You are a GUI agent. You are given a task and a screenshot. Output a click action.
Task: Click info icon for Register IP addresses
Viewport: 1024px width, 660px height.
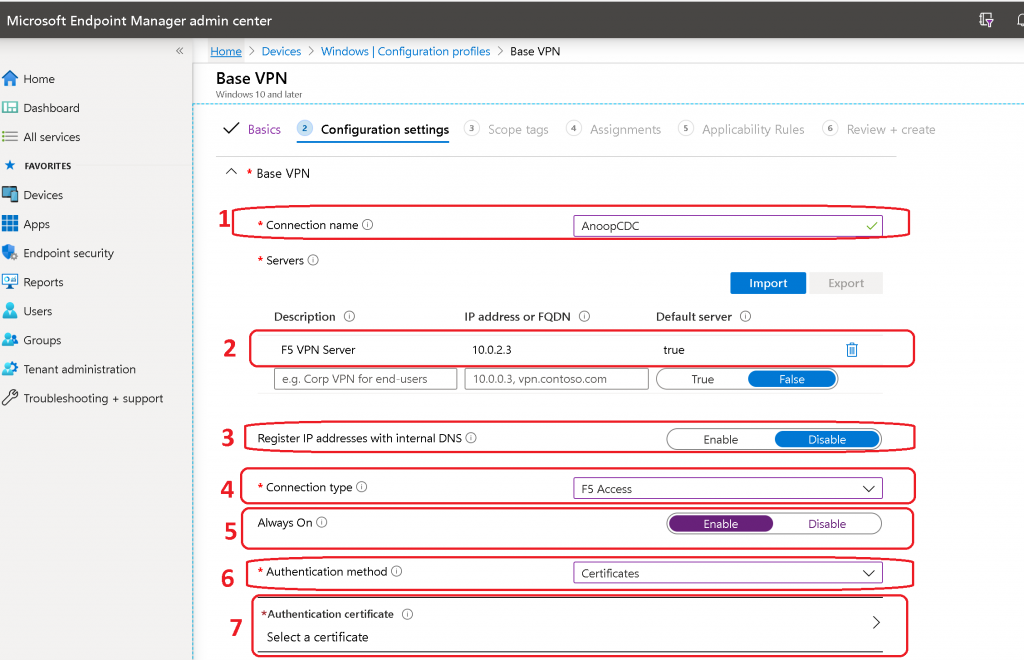471,437
